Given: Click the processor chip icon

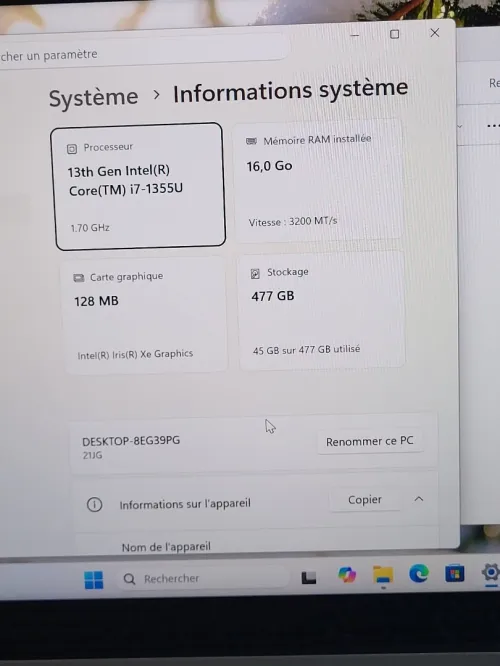Looking at the screenshot, I should [72, 149].
